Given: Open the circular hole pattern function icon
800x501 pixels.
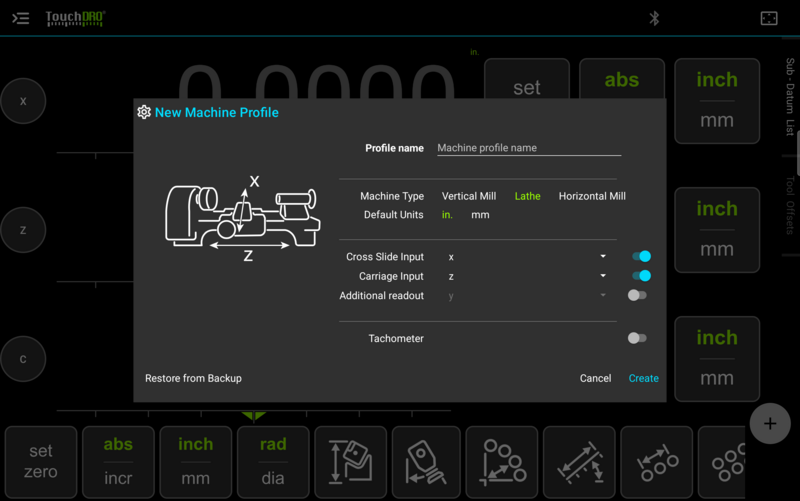Looking at the screenshot, I should [722, 462].
